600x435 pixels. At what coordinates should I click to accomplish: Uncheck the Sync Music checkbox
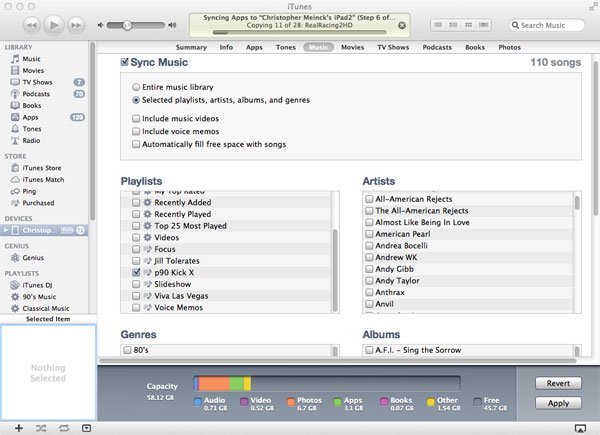(124, 62)
